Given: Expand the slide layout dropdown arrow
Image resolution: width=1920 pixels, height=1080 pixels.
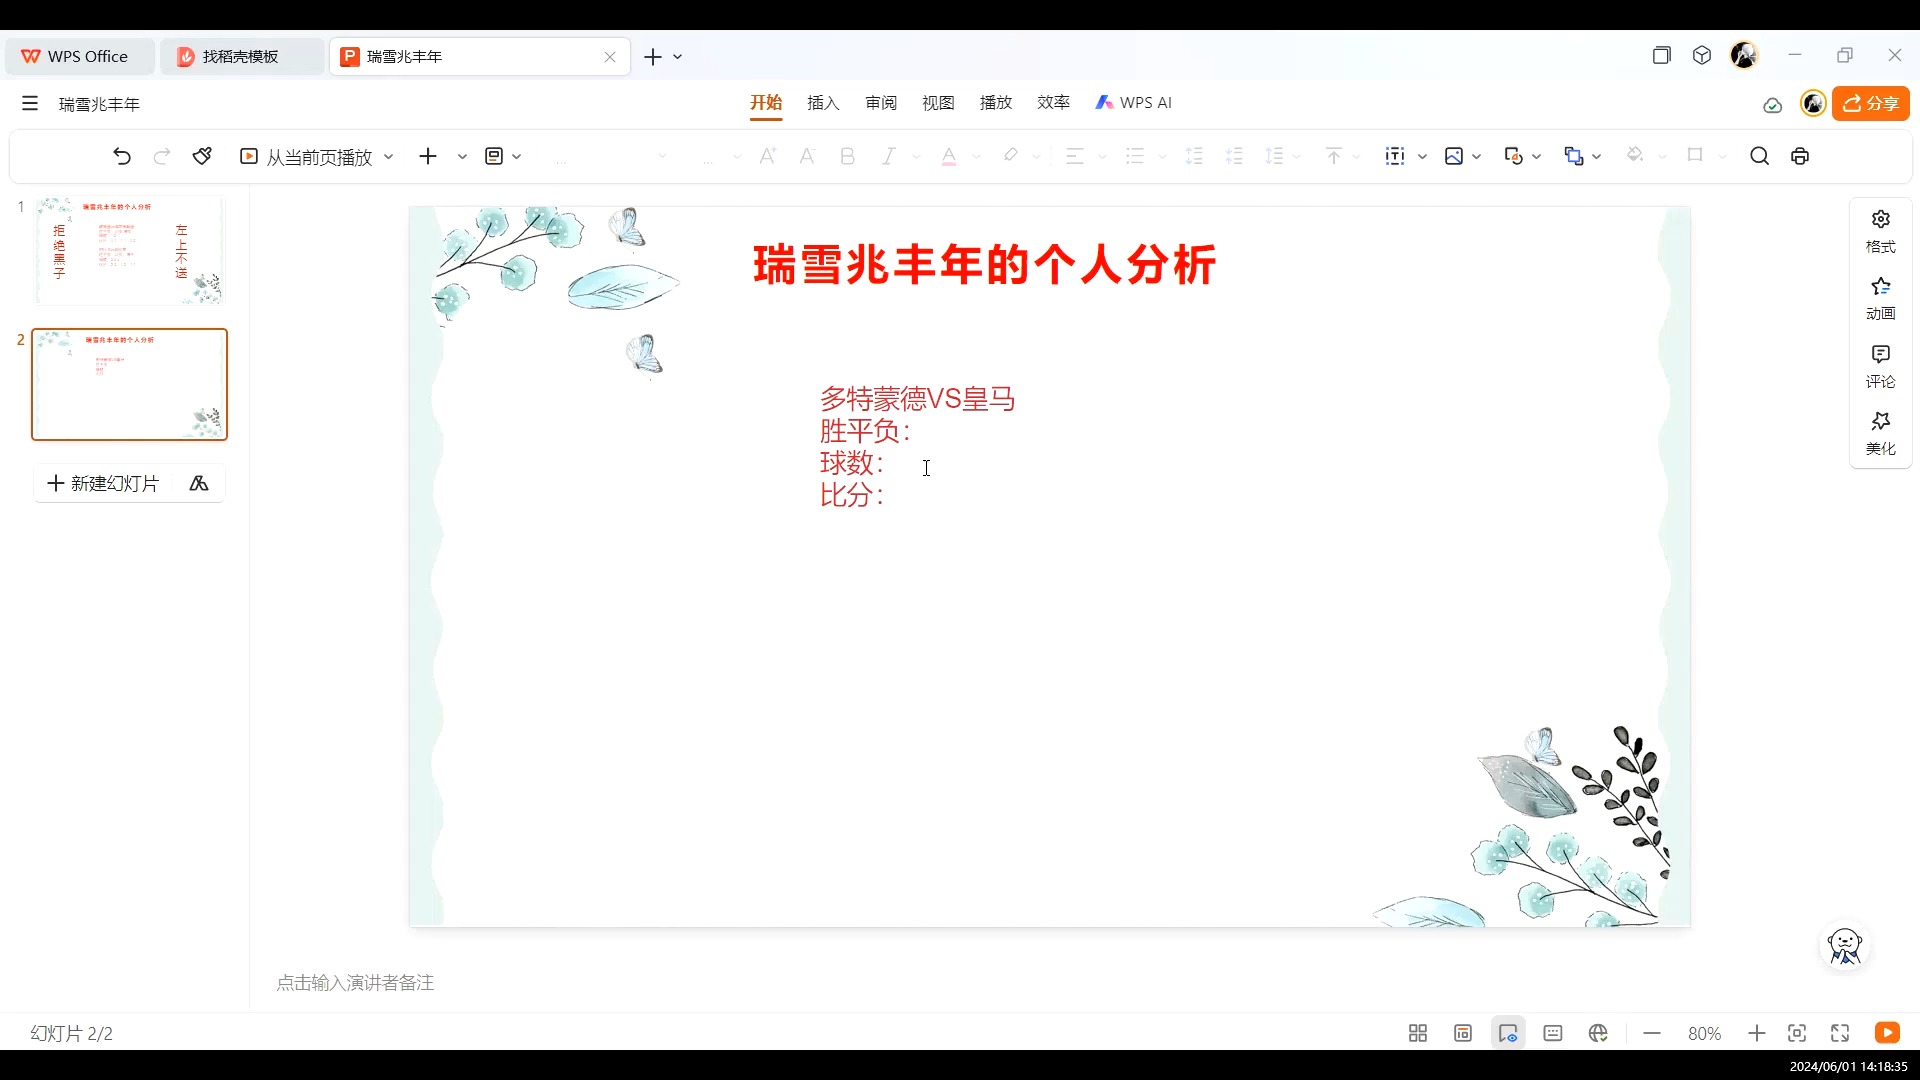Looking at the screenshot, I should 517,157.
